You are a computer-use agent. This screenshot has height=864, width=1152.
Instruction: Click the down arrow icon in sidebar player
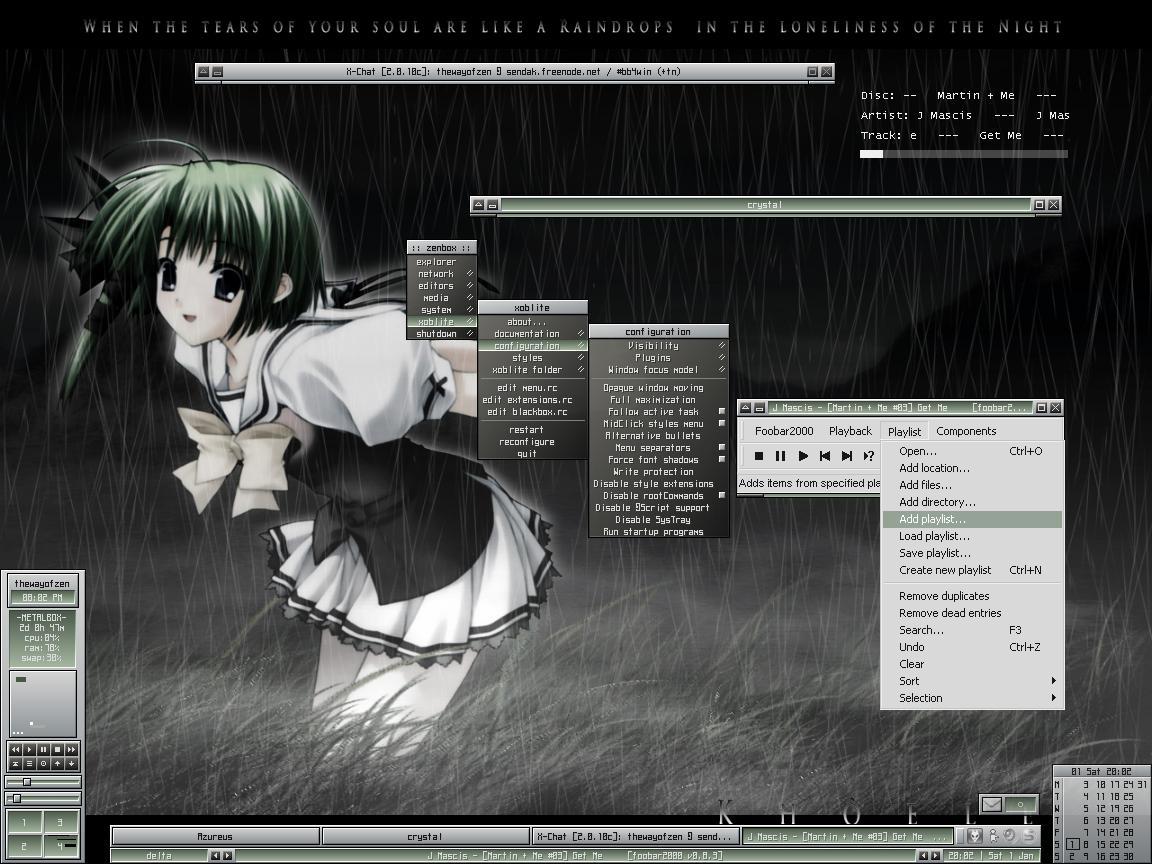(x=71, y=763)
